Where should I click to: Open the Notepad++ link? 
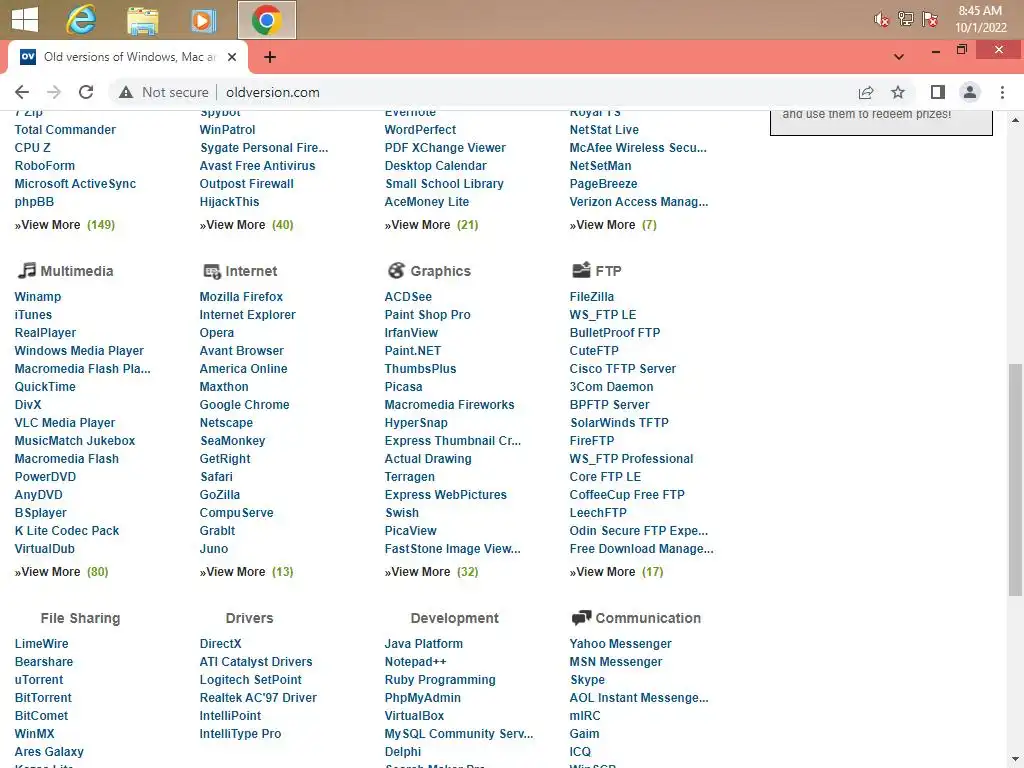[415, 662]
